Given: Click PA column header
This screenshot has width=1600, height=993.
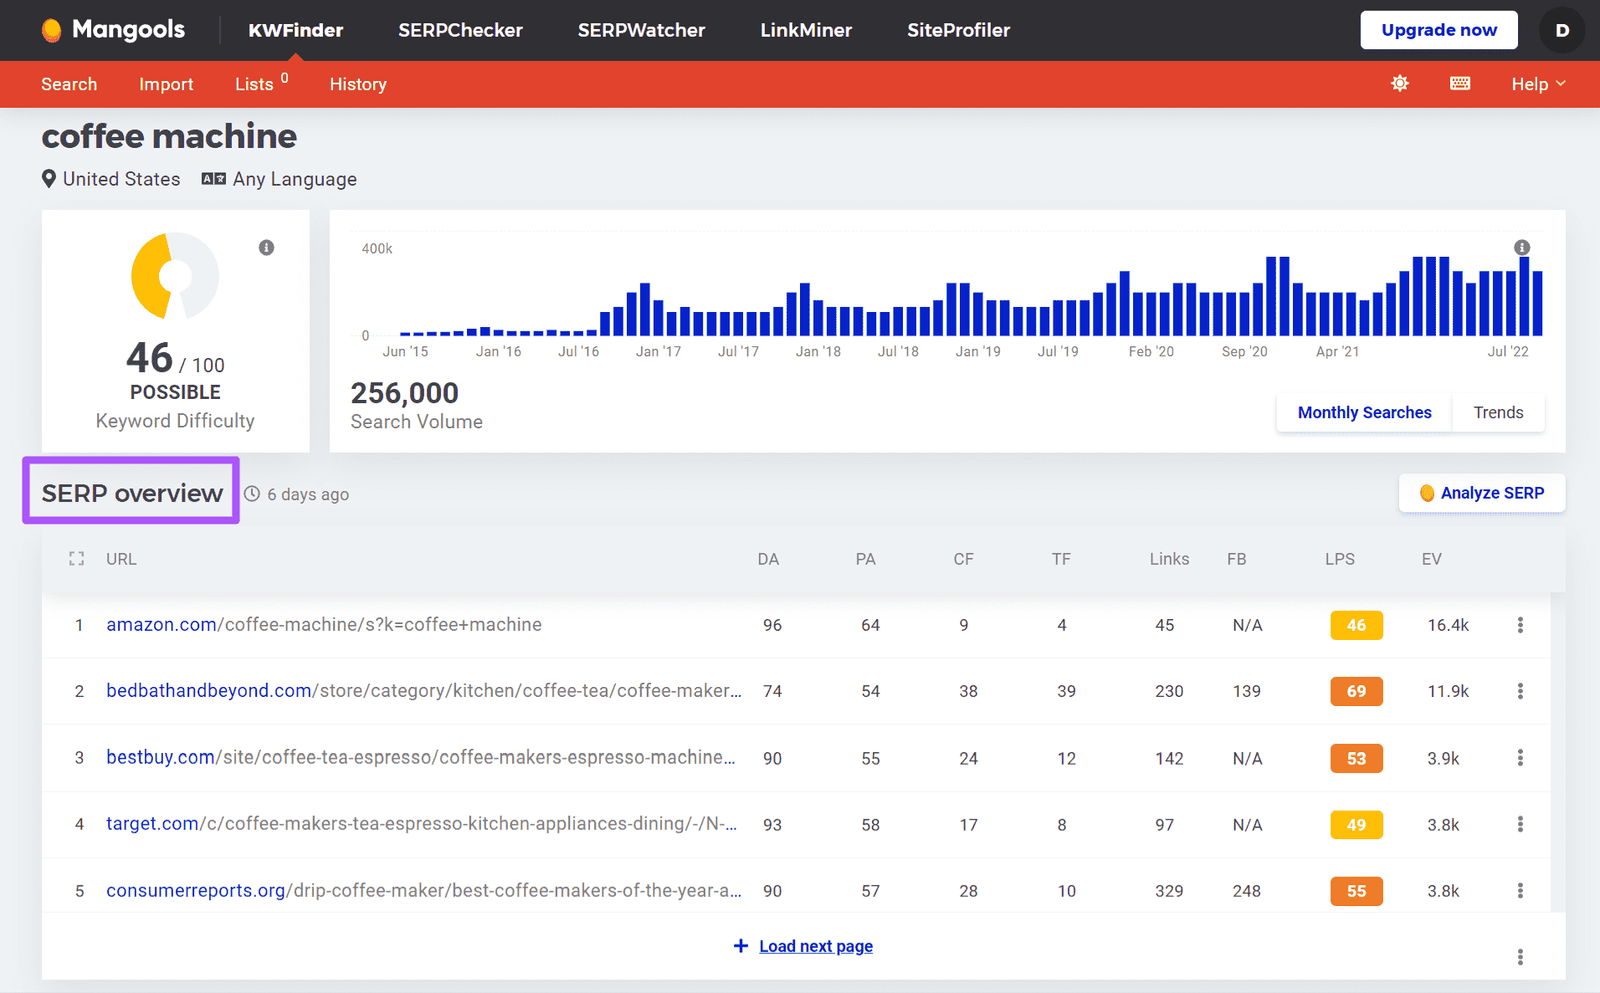Looking at the screenshot, I should point(865,559).
